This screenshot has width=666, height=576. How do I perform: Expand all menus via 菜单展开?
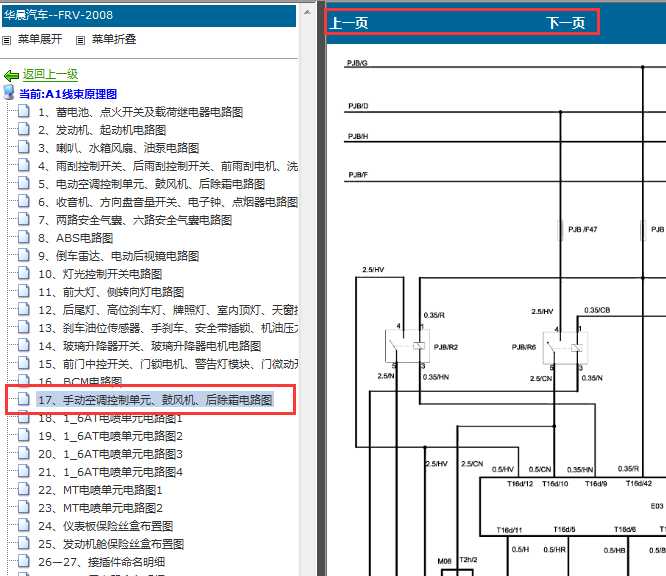40,40
